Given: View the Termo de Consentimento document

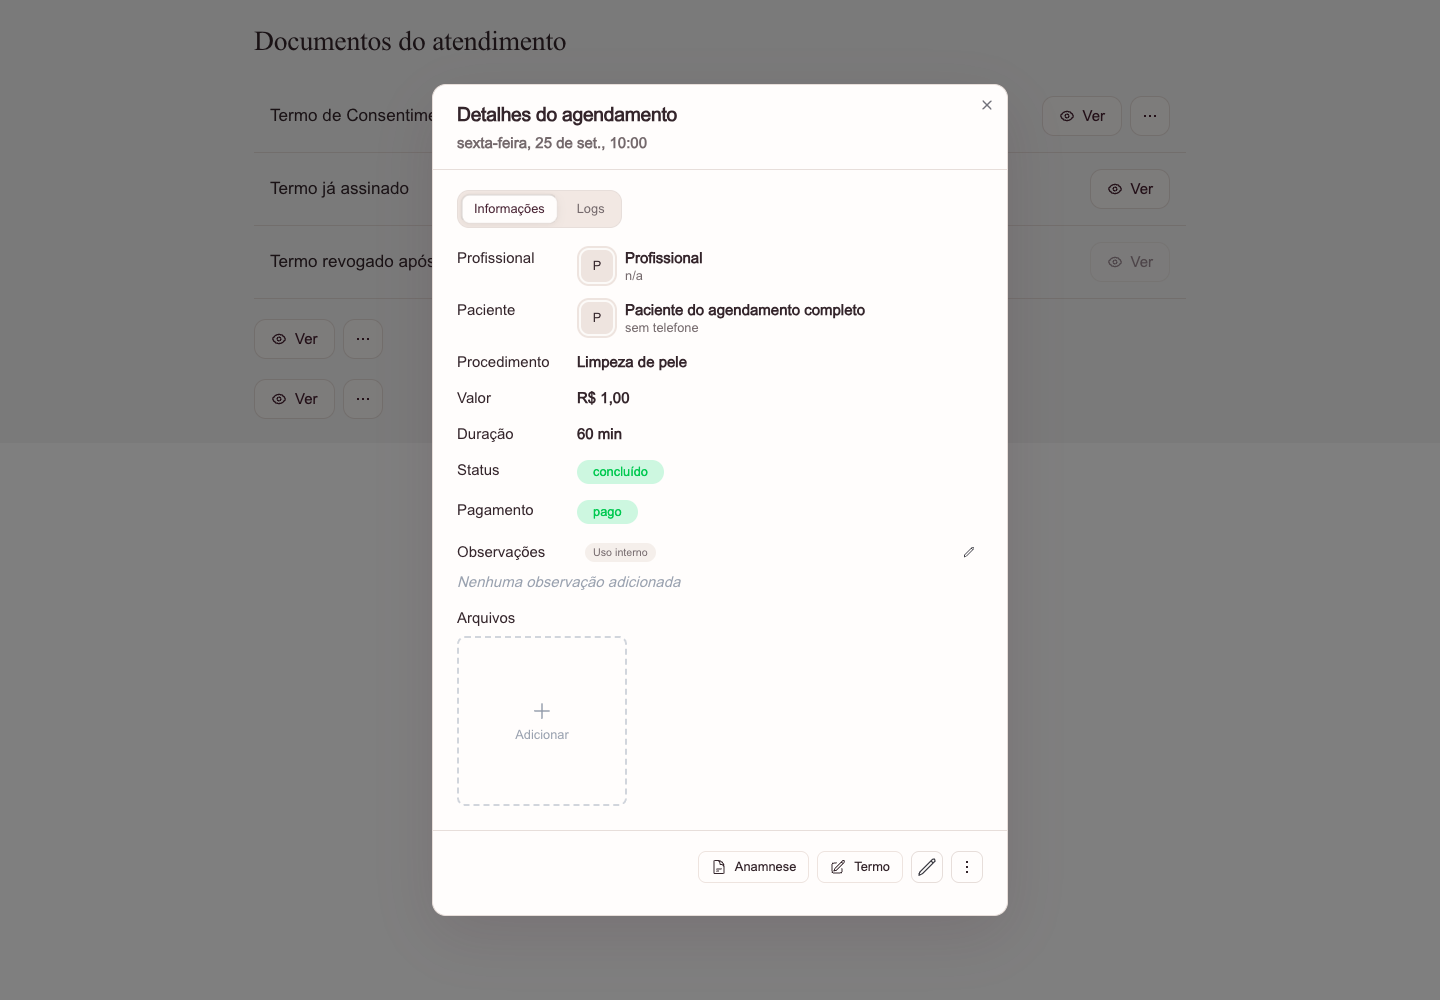Looking at the screenshot, I should (x=1082, y=116).
